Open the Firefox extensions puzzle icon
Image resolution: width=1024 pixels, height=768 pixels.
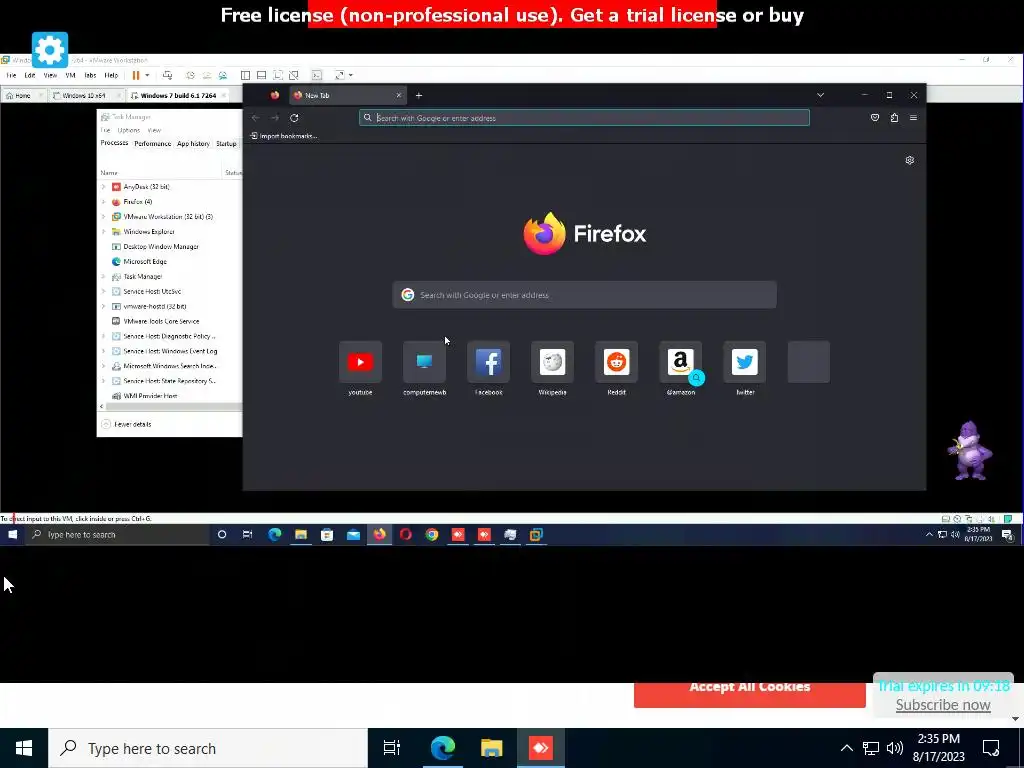894,118
